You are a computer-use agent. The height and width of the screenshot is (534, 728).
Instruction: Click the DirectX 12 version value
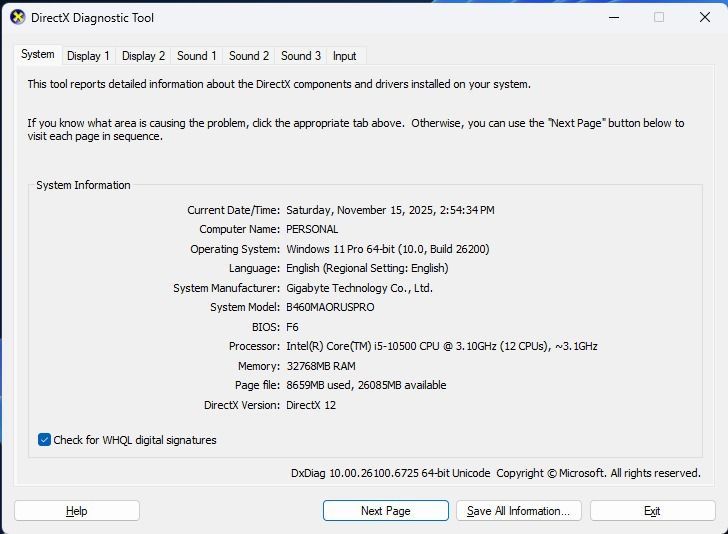coord(311,405)
